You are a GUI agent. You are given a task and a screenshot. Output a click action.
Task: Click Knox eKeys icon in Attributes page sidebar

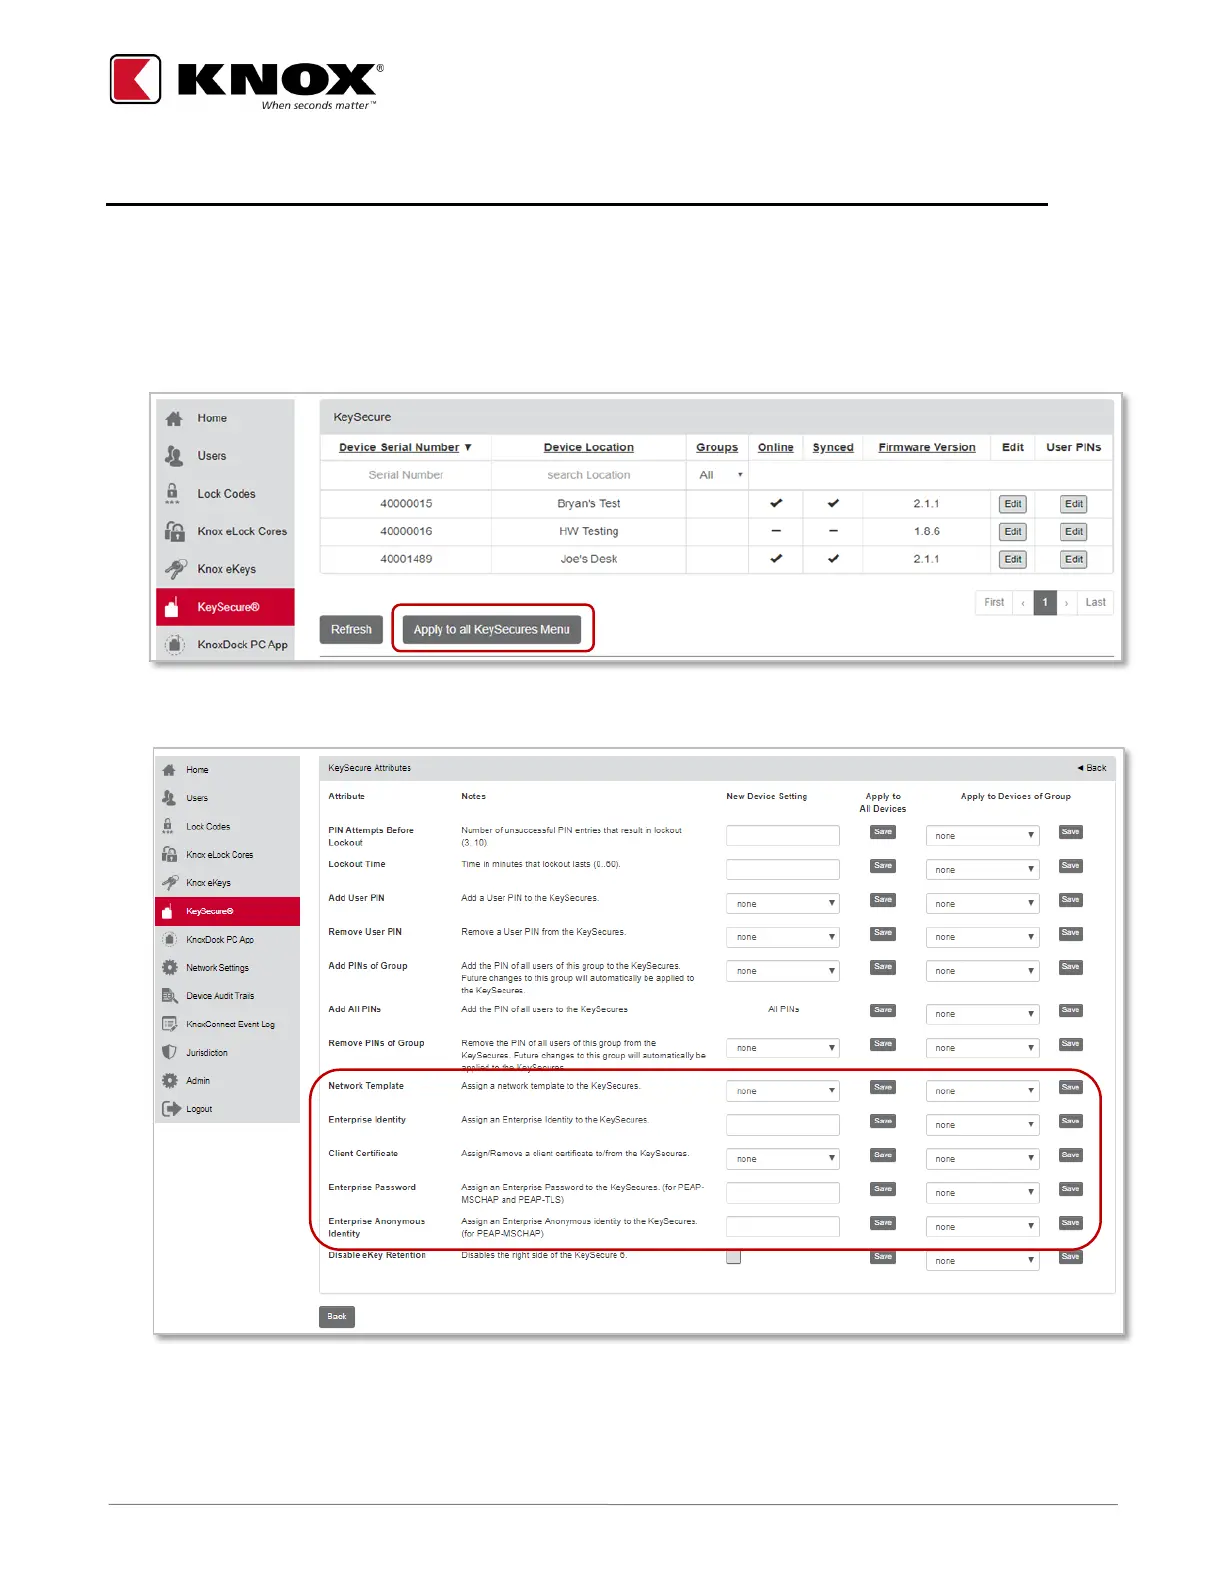[170, 883]
